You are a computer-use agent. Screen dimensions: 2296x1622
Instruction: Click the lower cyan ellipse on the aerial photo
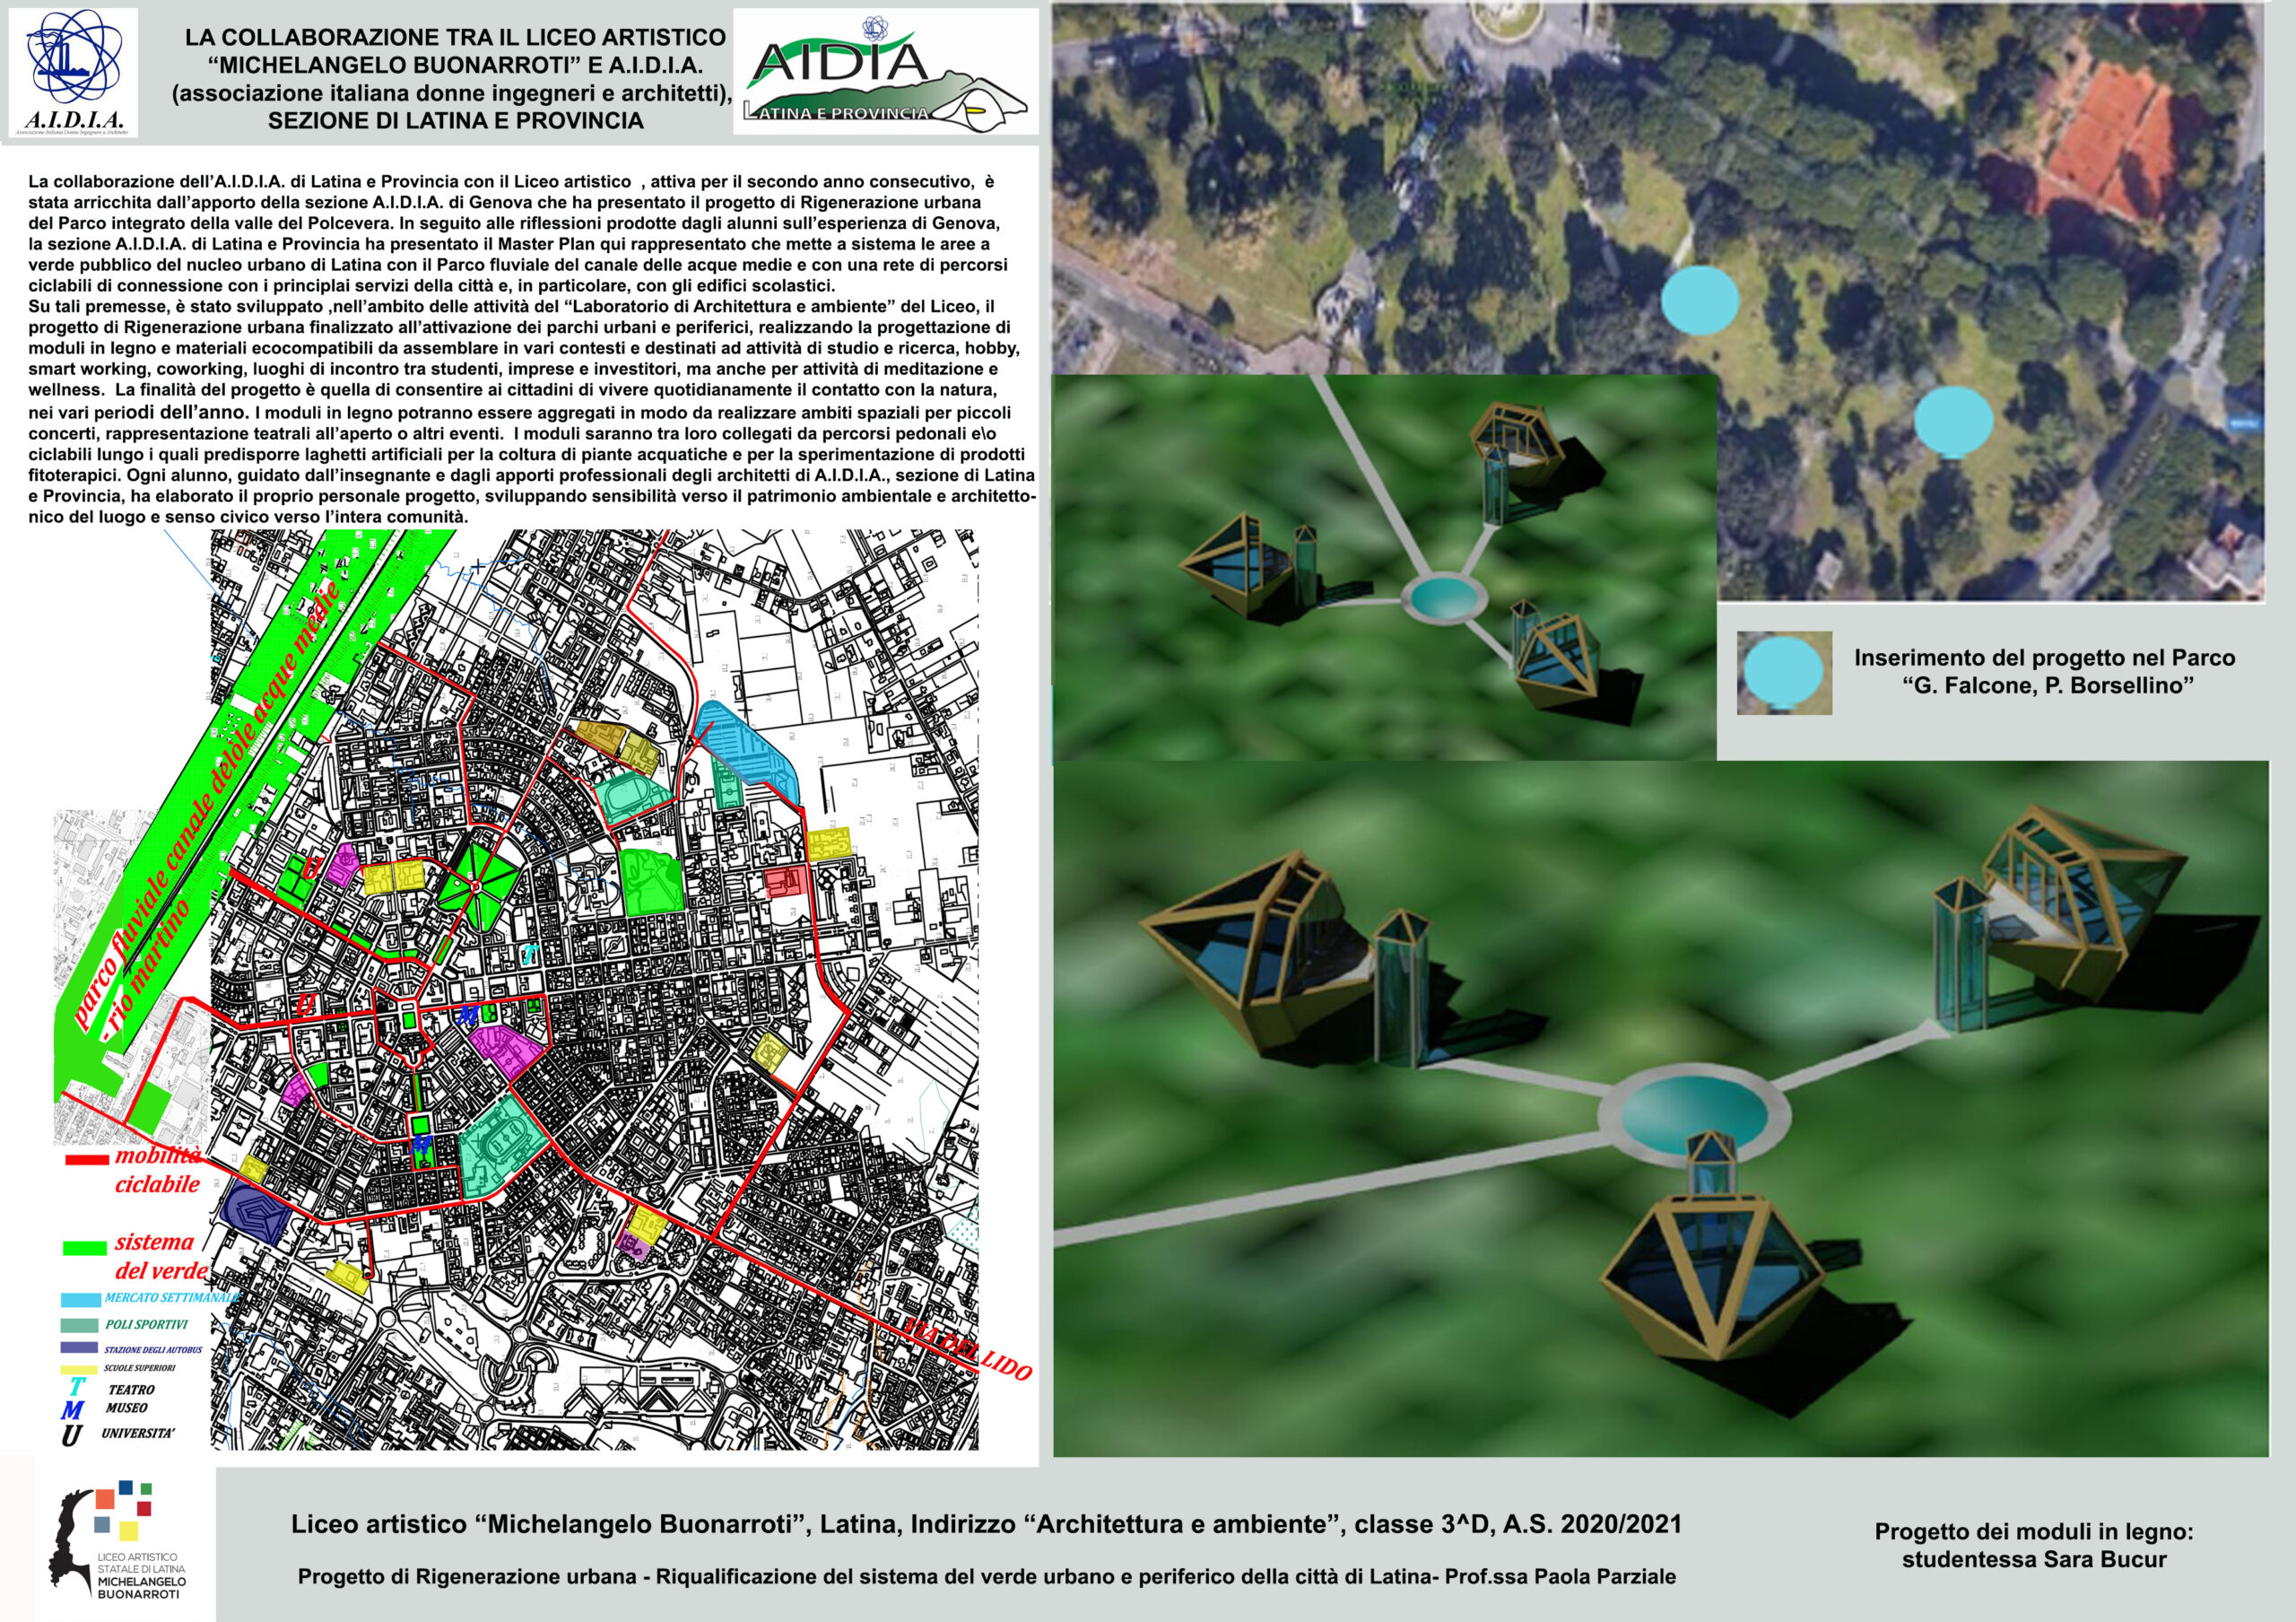pos(1953,421)
